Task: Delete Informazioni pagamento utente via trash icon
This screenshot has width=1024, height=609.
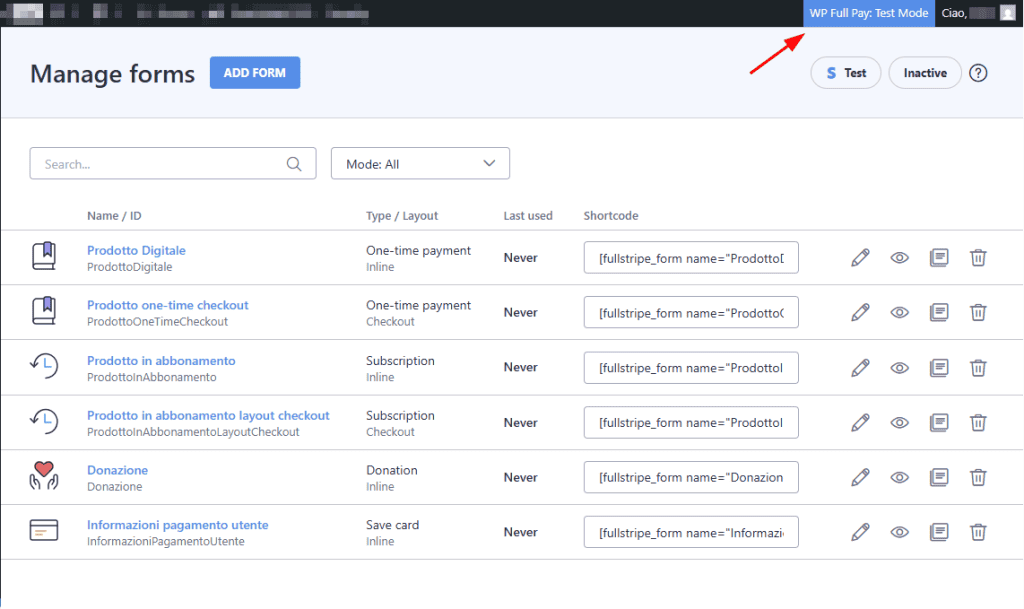Action: point(978,532)
